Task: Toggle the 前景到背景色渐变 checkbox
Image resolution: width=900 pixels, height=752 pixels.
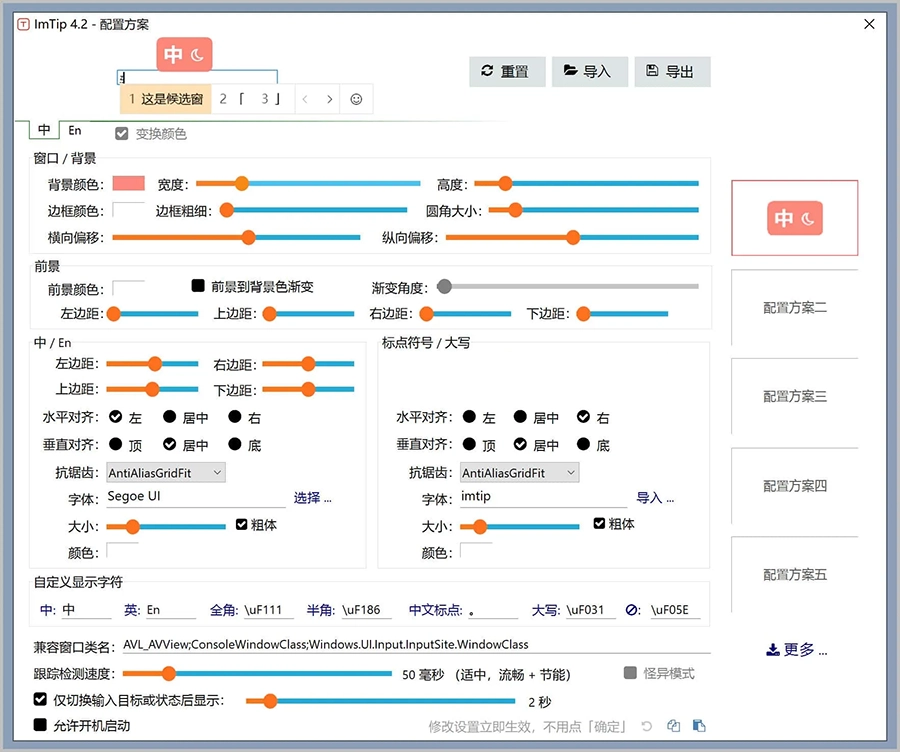Action: tap(198, 286)
